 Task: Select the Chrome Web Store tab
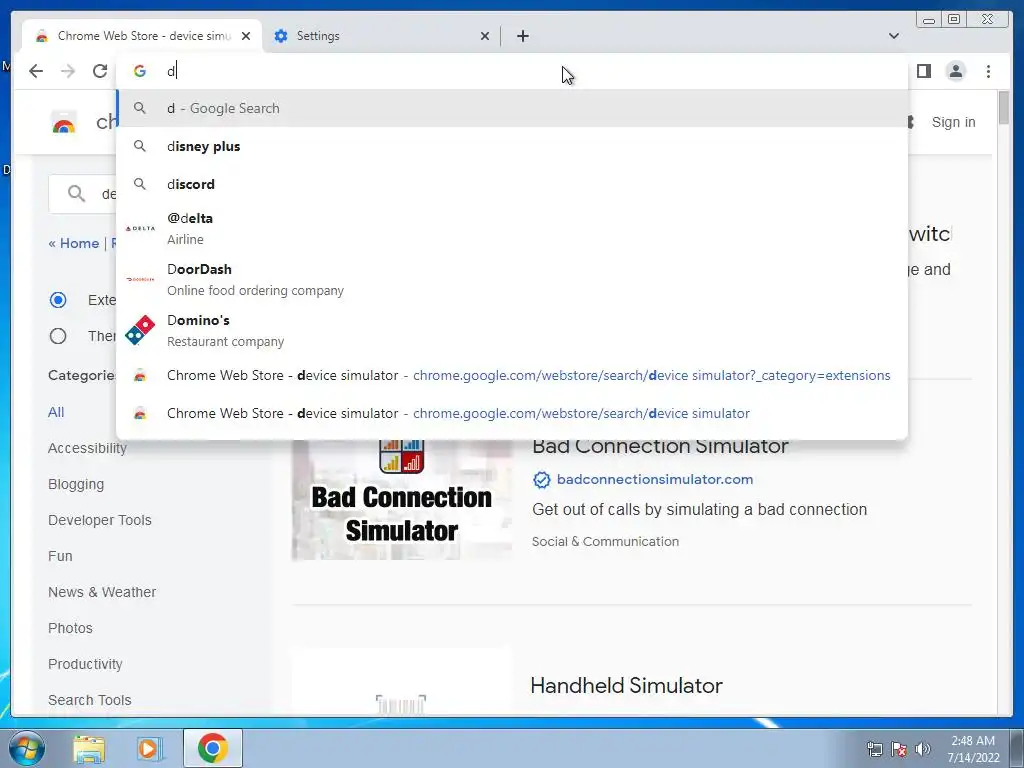coord(142,36)
